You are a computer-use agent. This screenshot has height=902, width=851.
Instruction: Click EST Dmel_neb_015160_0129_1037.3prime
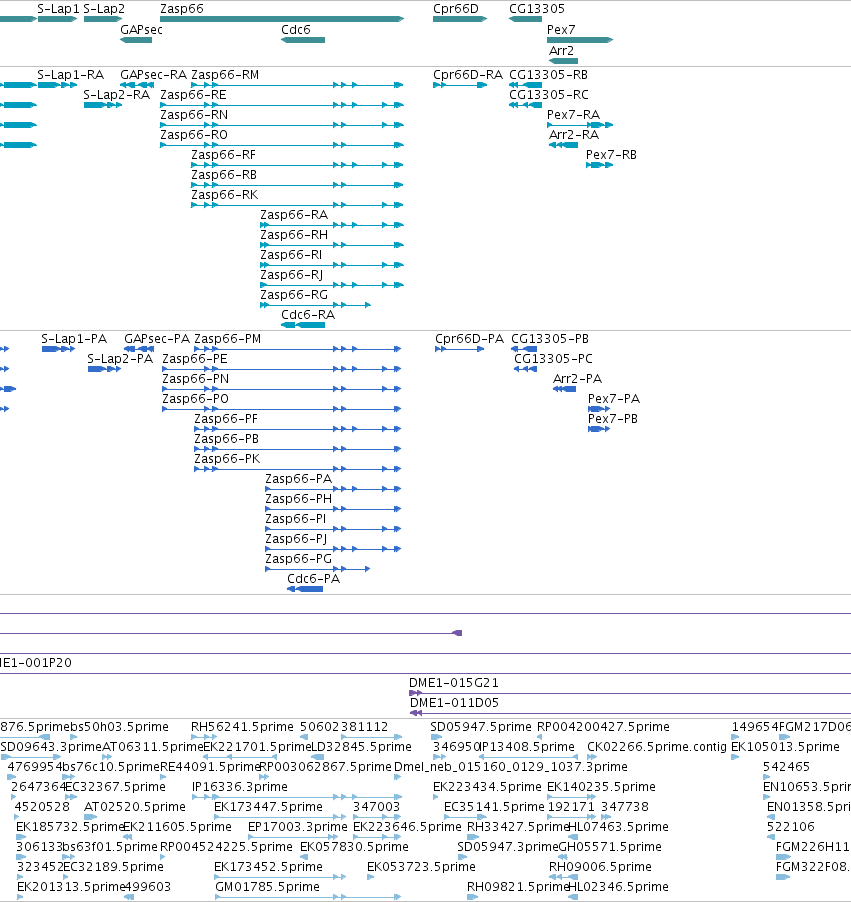coord(511,767)
